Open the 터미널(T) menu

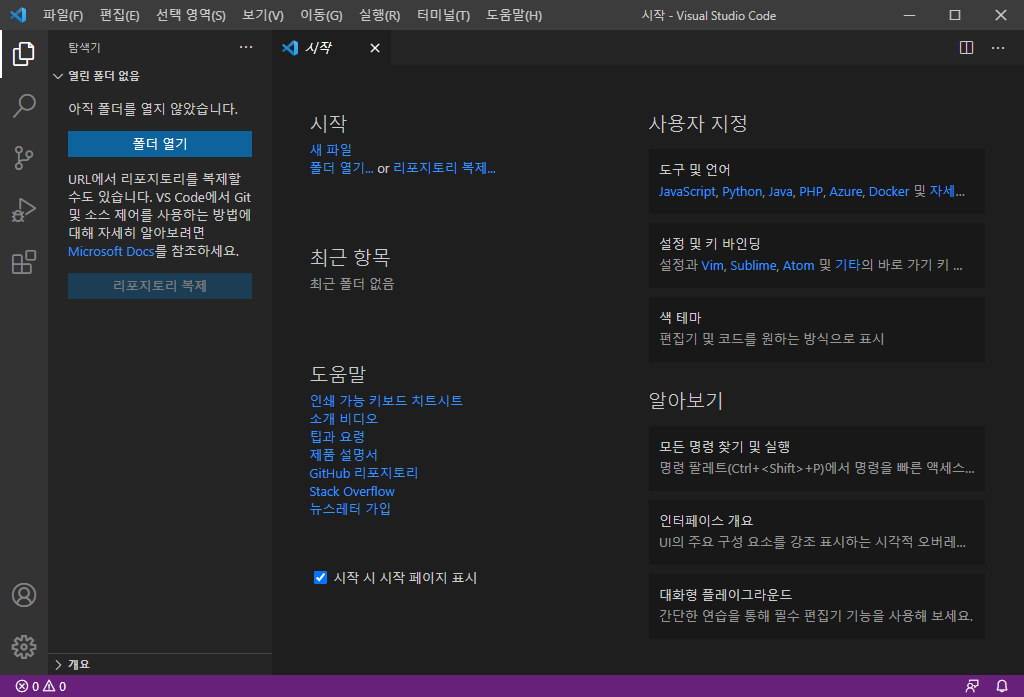pos(443,15)
